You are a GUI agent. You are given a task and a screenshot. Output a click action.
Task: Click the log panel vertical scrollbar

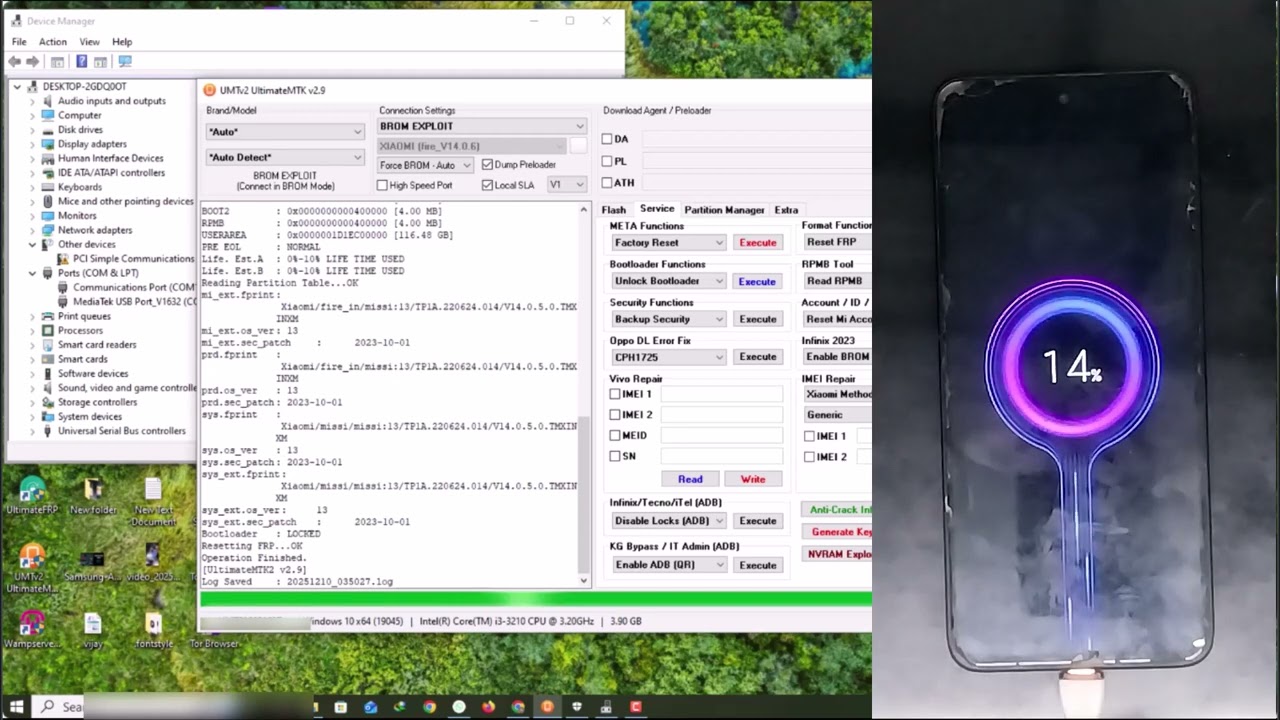pyautogui.click(x=584, y=393)
